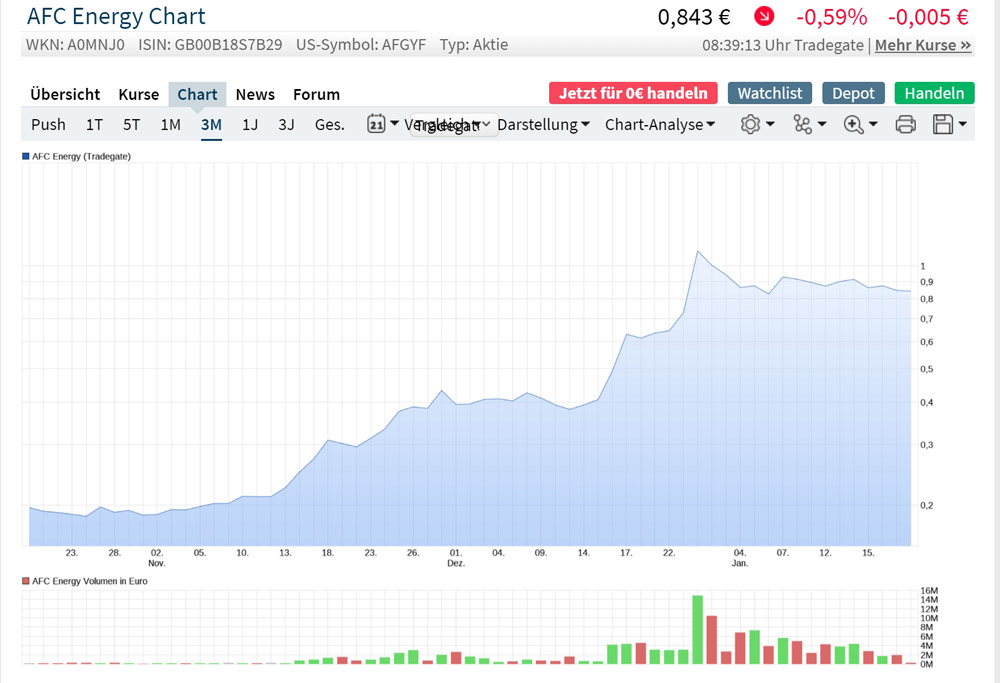The image size is (1000, 683).
Task: Select the Ges. timeframe
Action: 330,124
